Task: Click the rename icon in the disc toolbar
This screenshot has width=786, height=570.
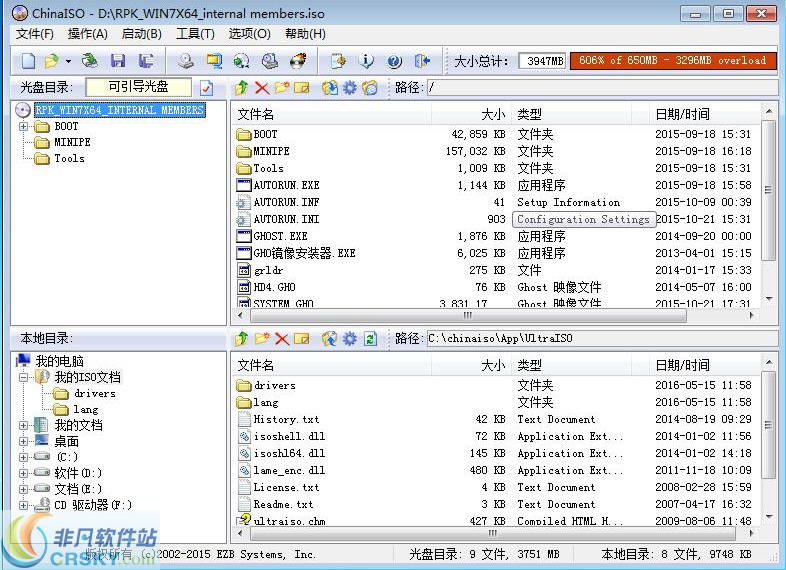Action: [302, 88]
